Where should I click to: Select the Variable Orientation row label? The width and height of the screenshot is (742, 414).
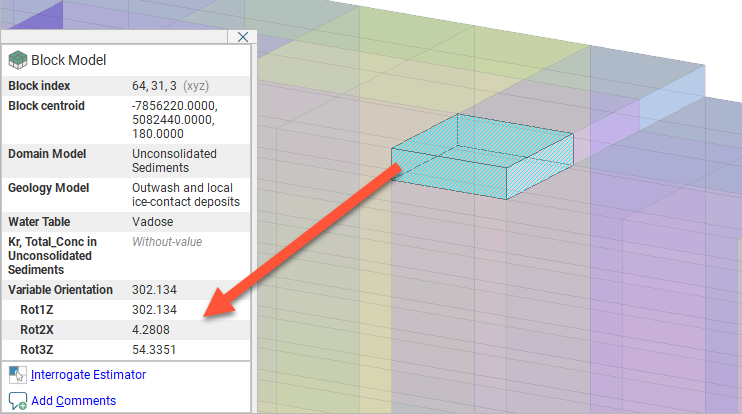coord(60,289)
